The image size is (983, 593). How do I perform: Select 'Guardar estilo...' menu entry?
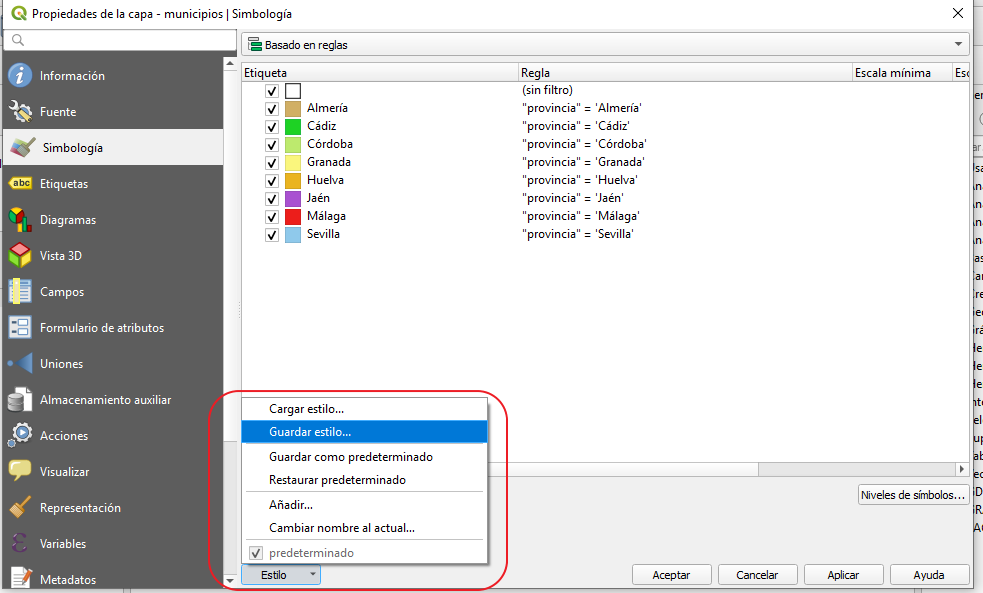point(364,432)
